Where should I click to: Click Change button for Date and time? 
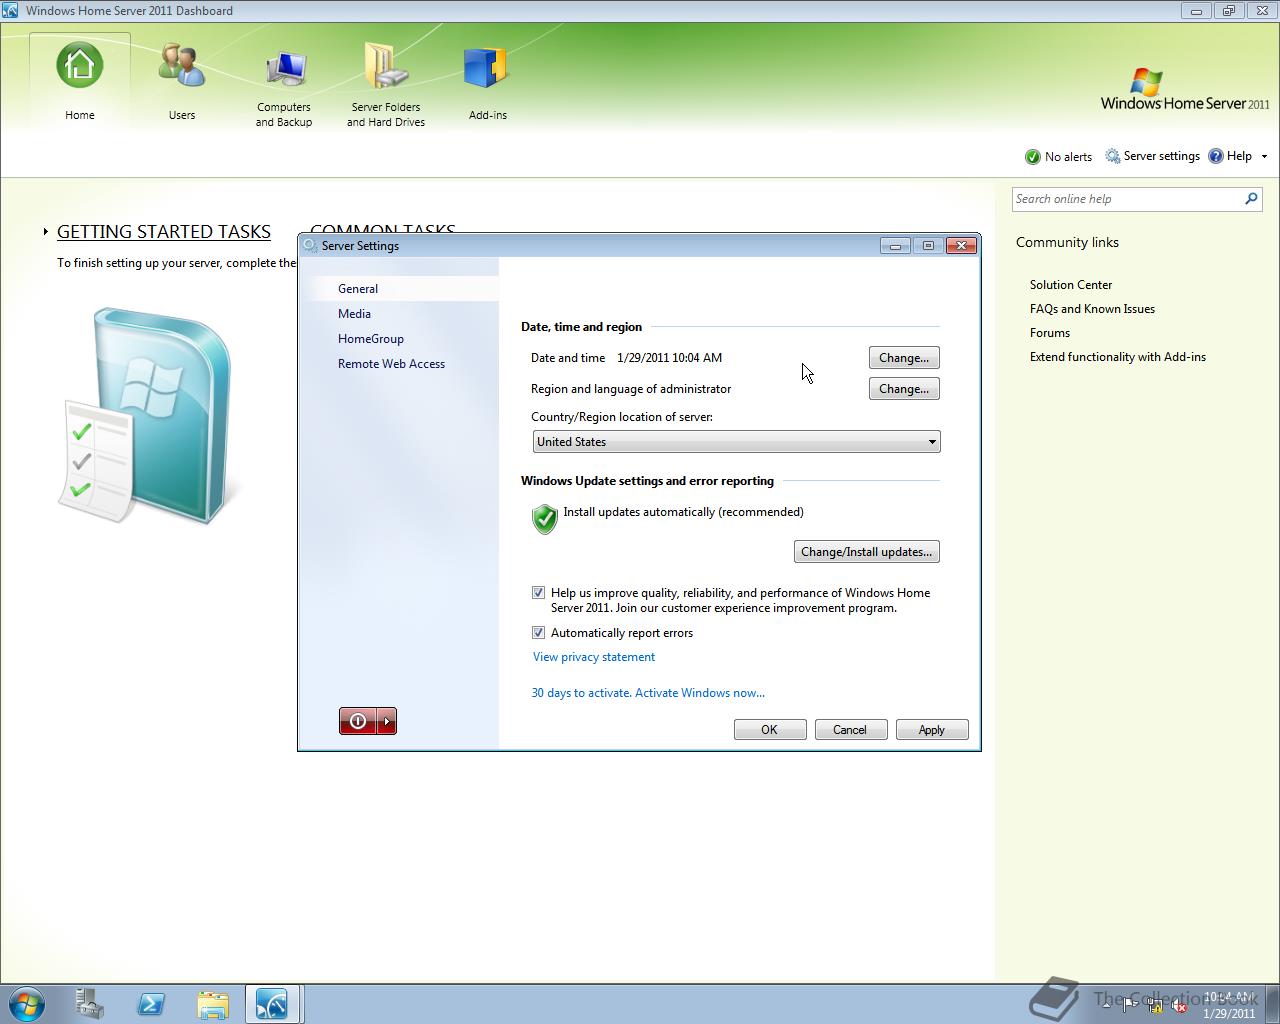tap(904, 358)
